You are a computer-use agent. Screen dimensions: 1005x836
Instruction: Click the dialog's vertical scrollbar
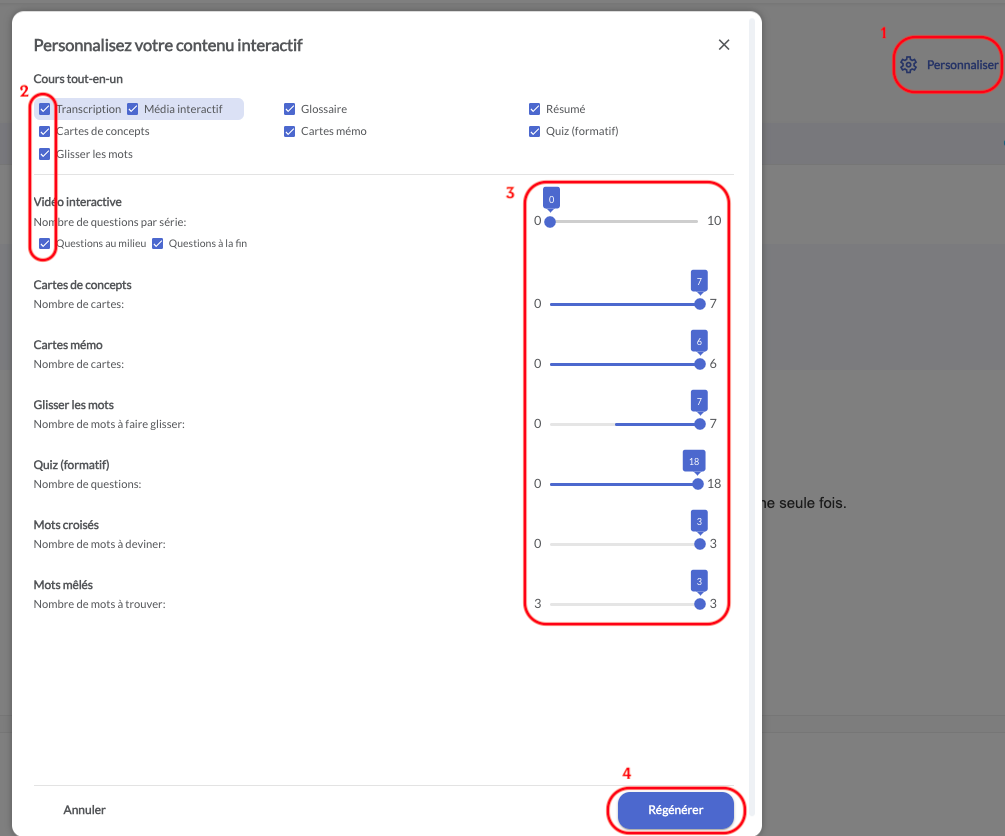pos(751,400)
